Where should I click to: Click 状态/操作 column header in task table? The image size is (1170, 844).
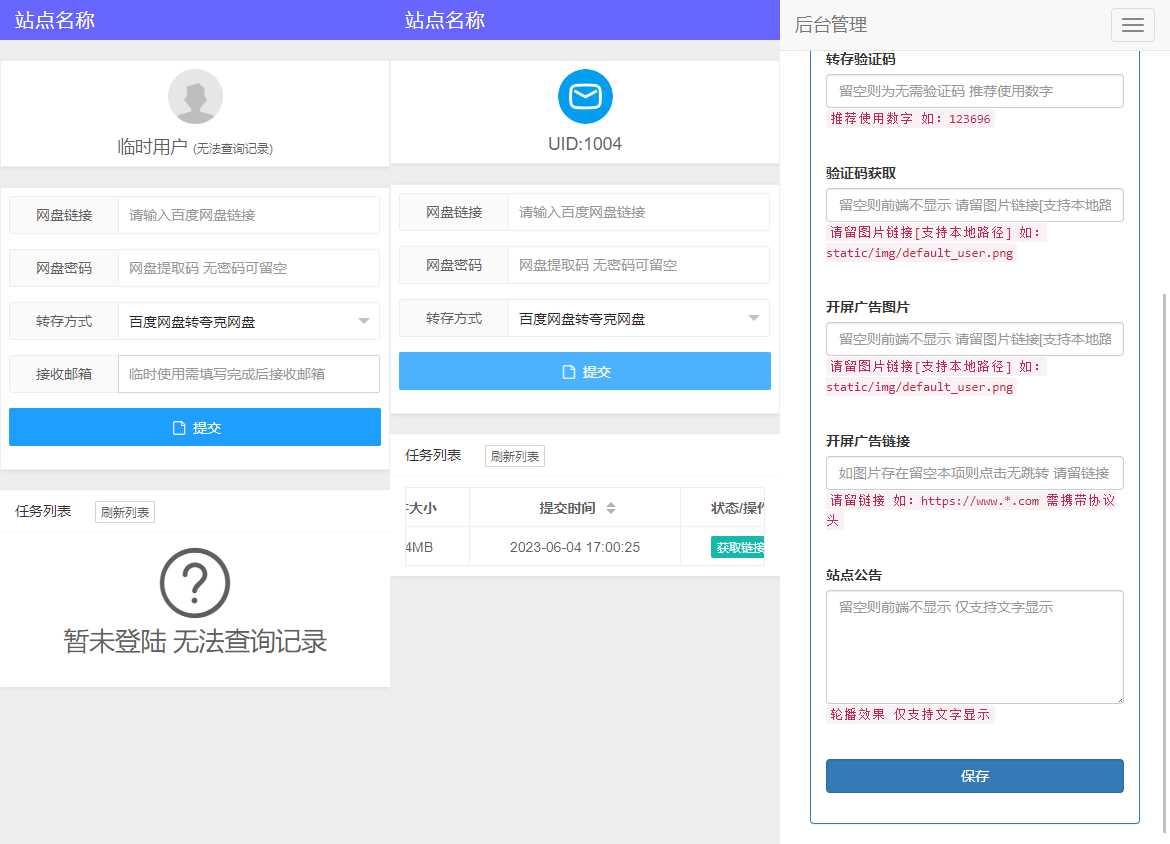[737, 507]
